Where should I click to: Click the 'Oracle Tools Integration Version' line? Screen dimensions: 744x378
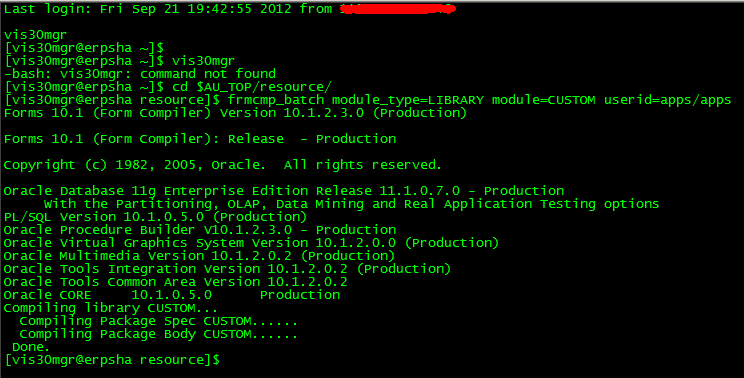click(x=227, y=269)
